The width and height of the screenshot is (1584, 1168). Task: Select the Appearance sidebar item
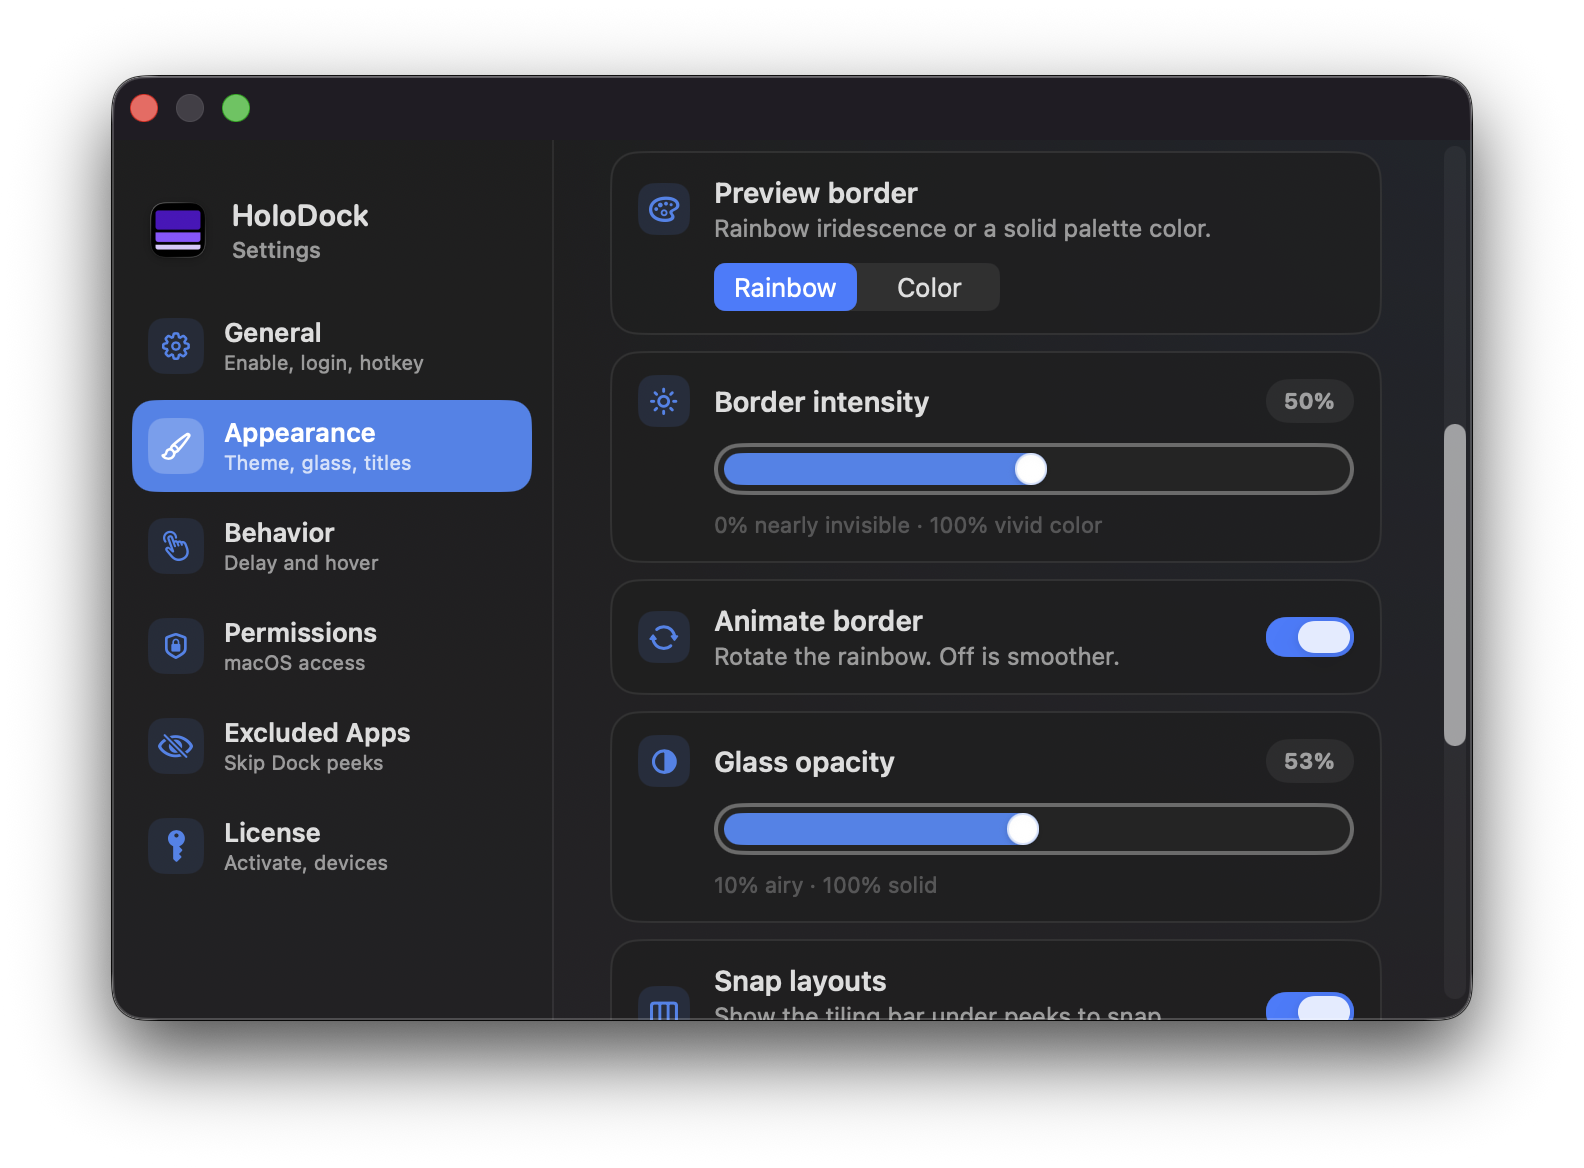pos(332,446)
